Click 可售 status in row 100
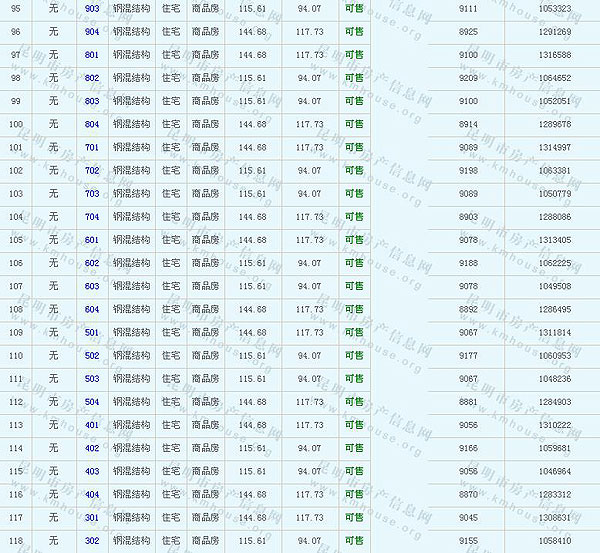This screenshot has height=553, width=600. 354,124
